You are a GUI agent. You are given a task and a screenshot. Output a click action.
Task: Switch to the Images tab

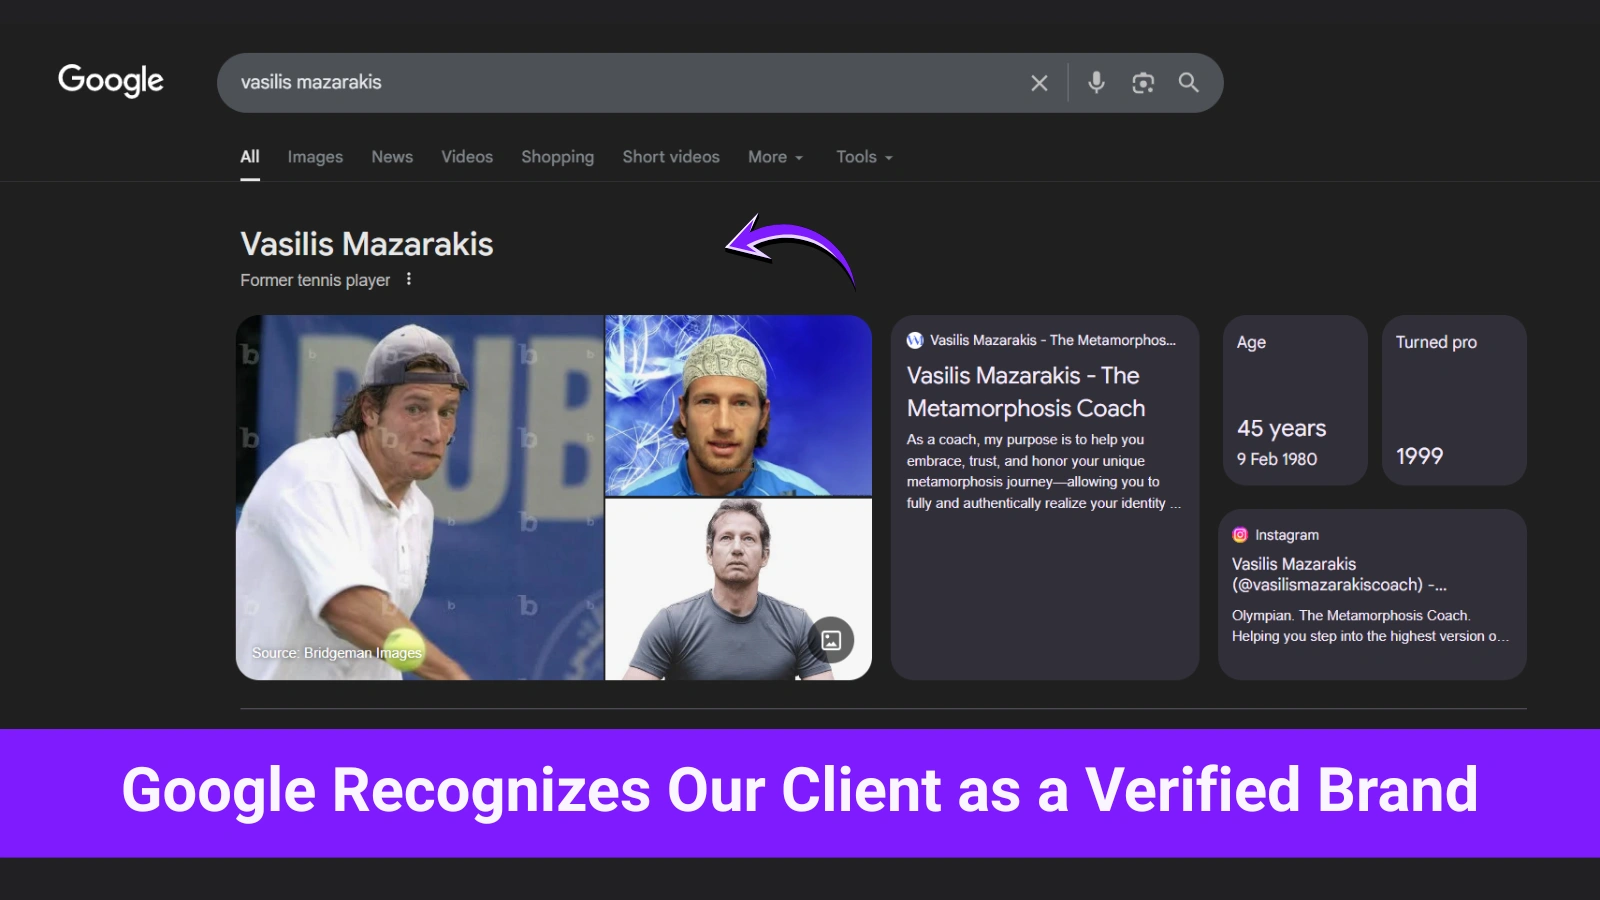tap(314, 157)
